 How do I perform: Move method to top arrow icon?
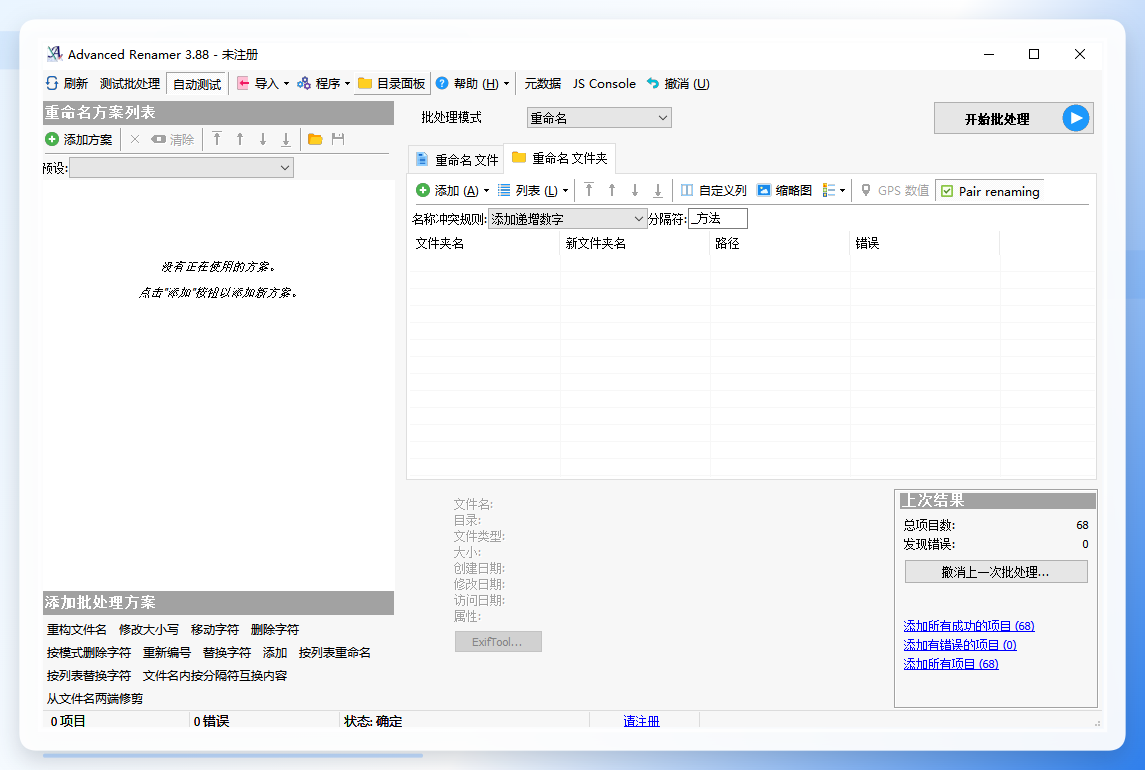pyautogui.click(x=217, y=139)
